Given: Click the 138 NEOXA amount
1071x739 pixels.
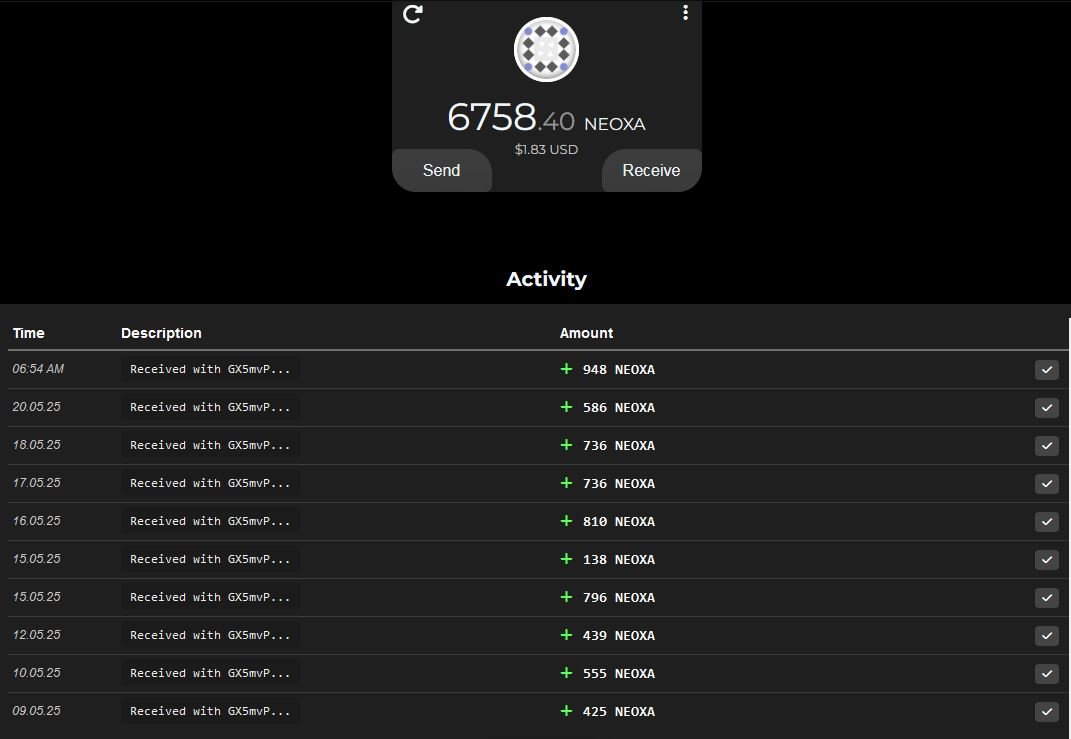Looking at the screenshot, I should coord(619,559).
